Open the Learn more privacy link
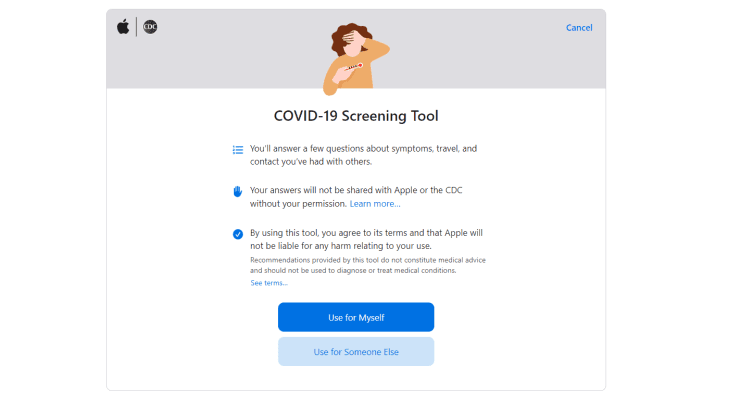This screenshot has height=416, width=740. point(375,204)
